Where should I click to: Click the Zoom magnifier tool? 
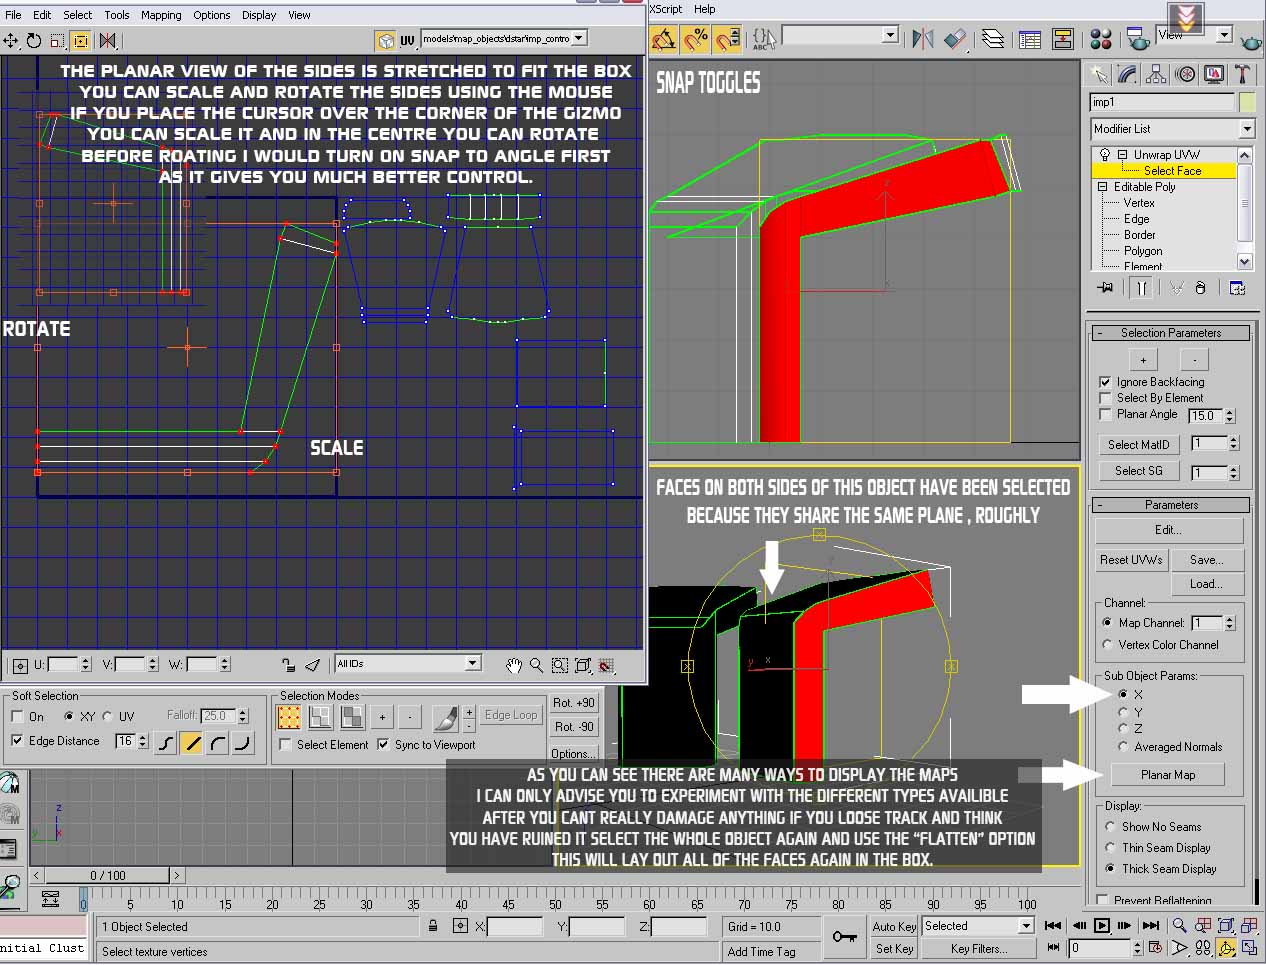pos(536,665)
